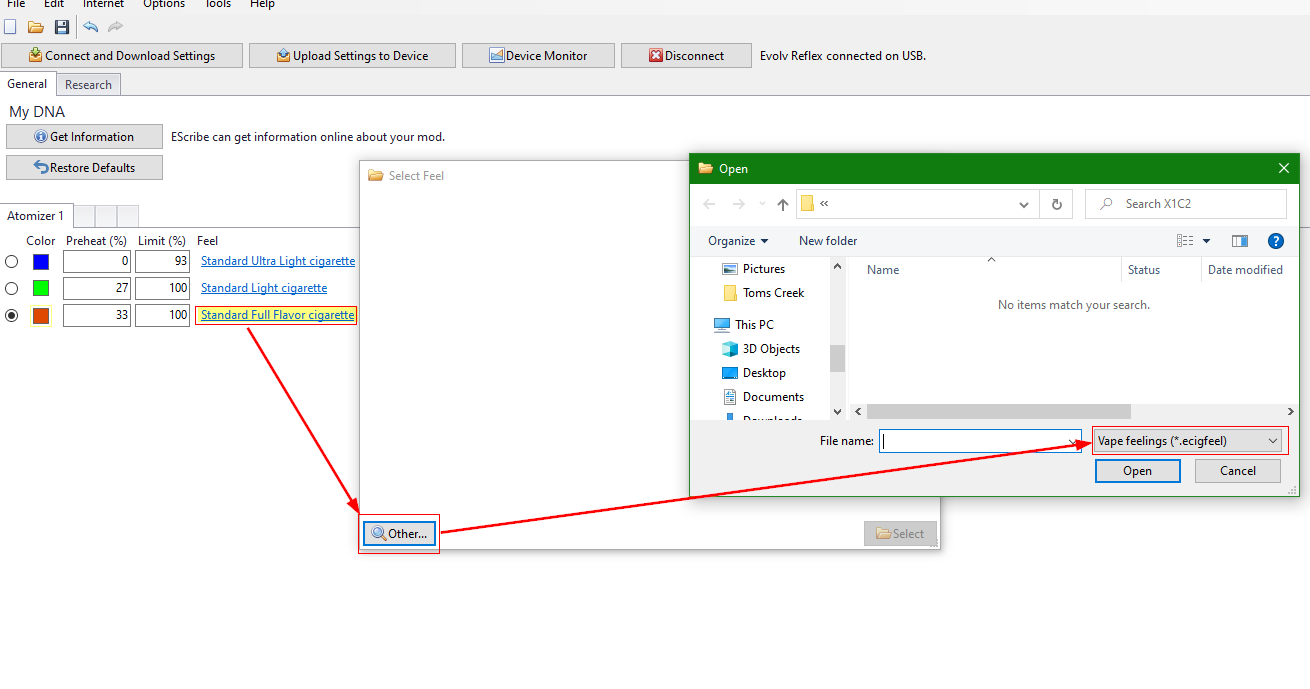Open the Atomizer 1 tab
1310x689 pixels.
36,216
